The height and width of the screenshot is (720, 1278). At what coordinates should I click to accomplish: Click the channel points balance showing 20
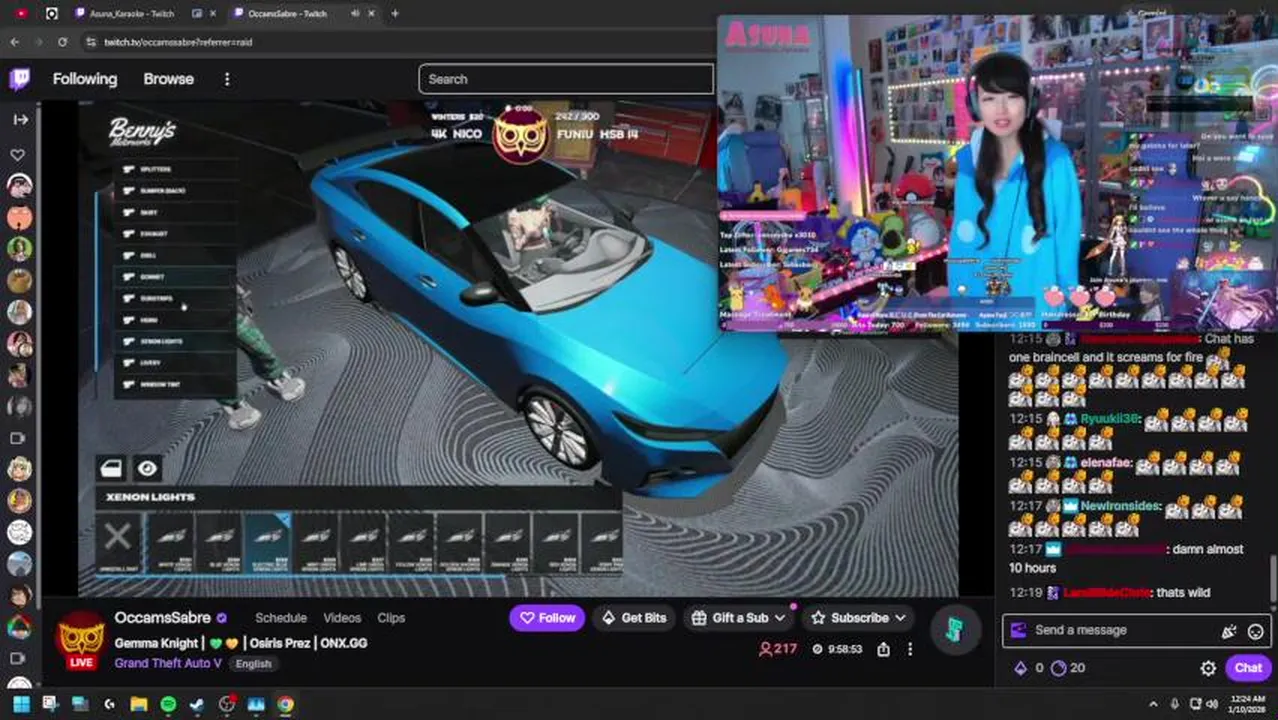pyautogui.click(x=1068, y=668)
